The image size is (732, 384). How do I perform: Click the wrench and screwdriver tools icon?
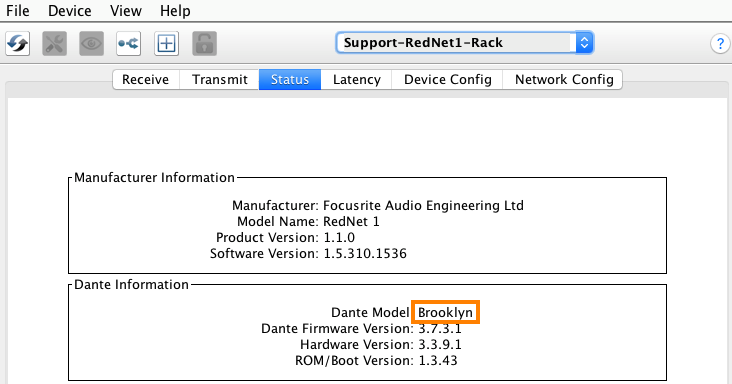(x=55, y=43)
